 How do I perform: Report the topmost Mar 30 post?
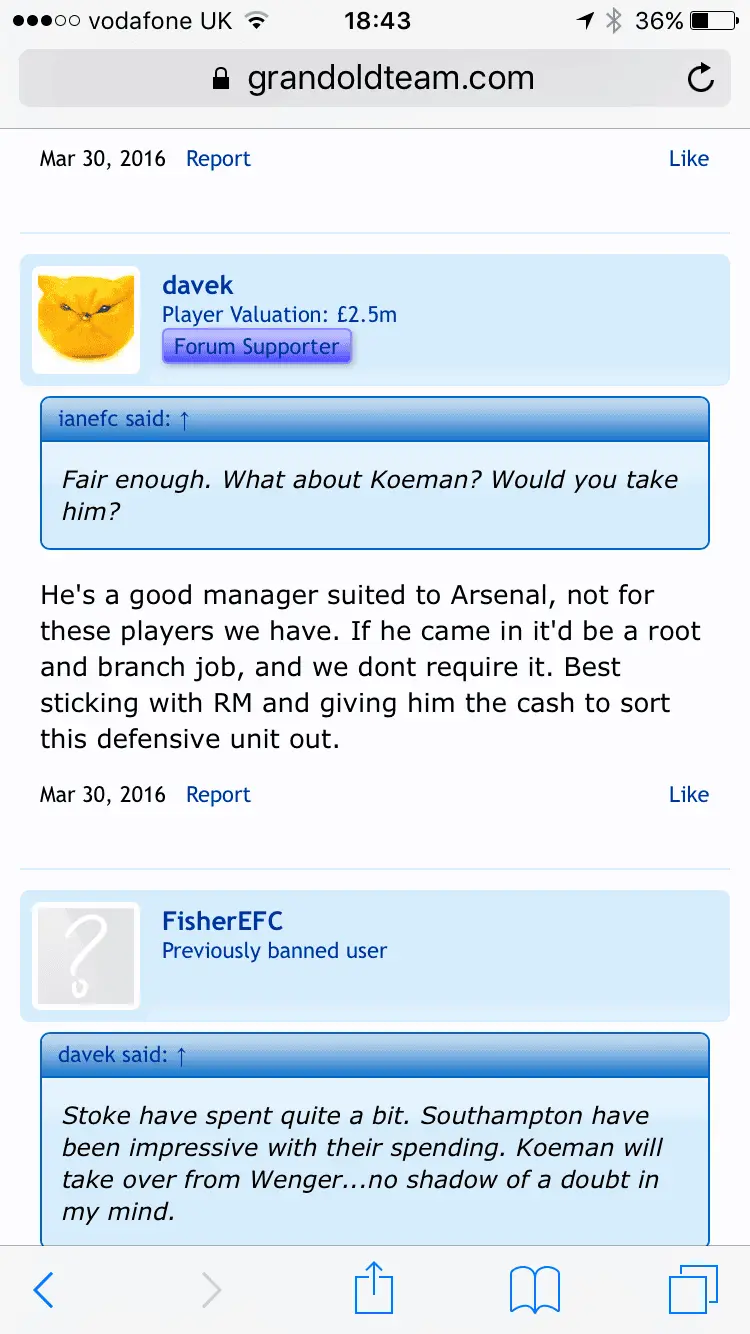(218, 159)
